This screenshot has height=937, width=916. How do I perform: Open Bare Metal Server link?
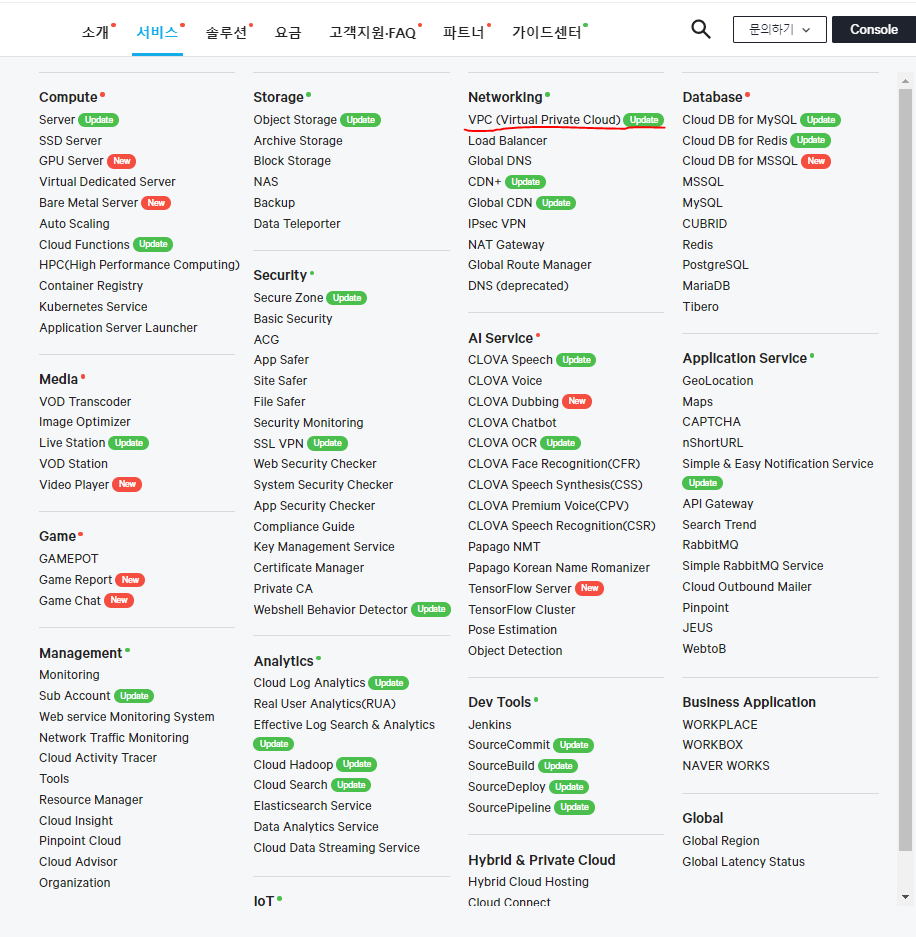click(x=88, y=203)
